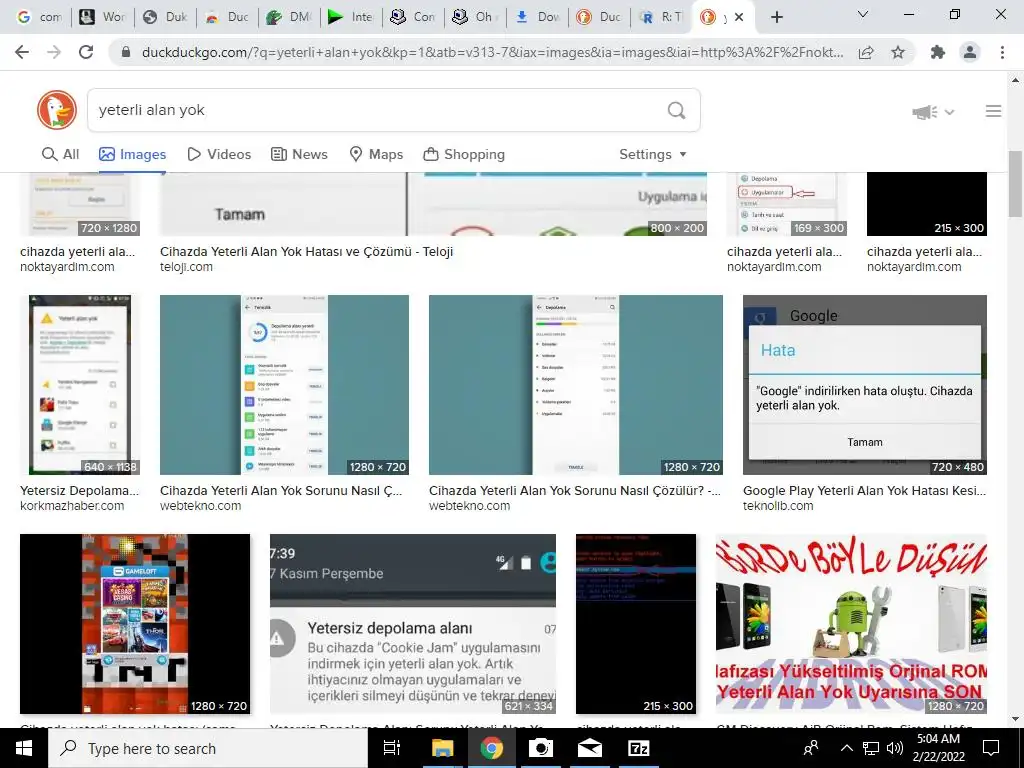
Task: Click the Chrome taskbar icon
Action: (491, 748)
